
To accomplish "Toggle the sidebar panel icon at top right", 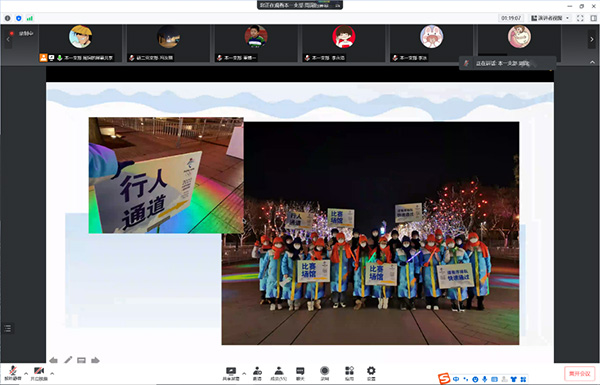I will pos(593,18).
